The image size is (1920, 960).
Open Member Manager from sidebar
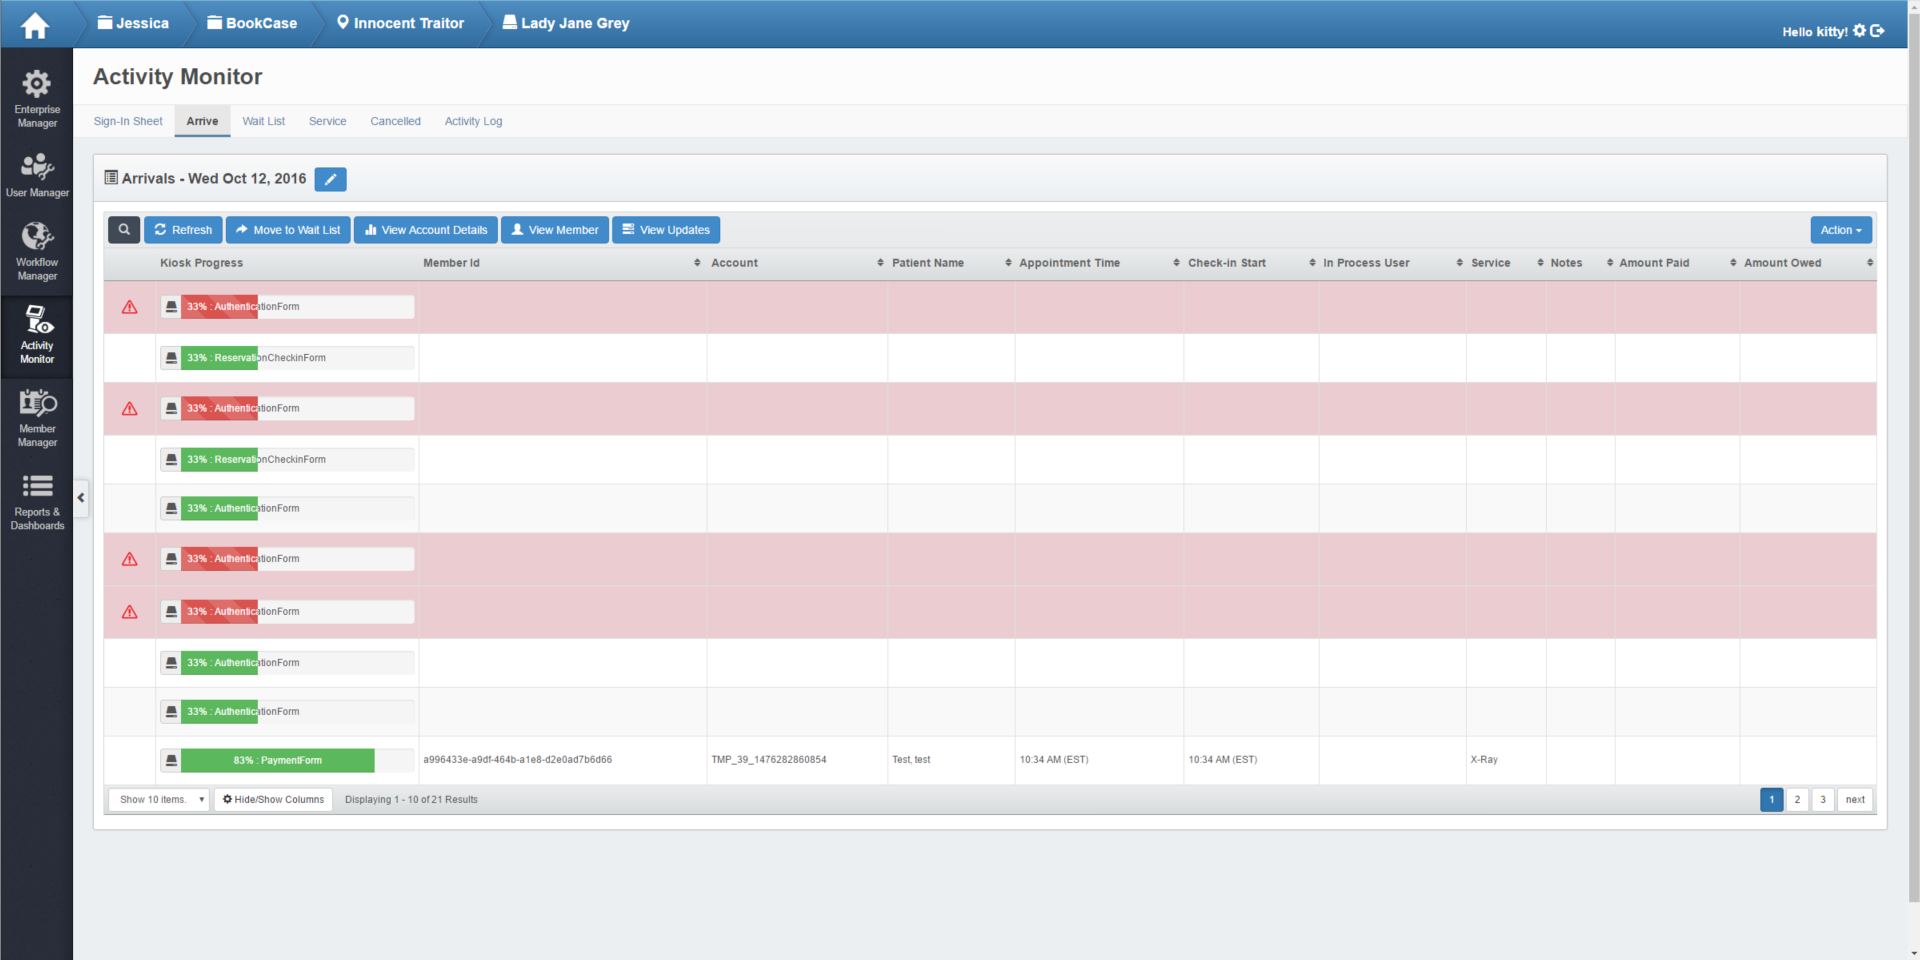pos(37,417)
